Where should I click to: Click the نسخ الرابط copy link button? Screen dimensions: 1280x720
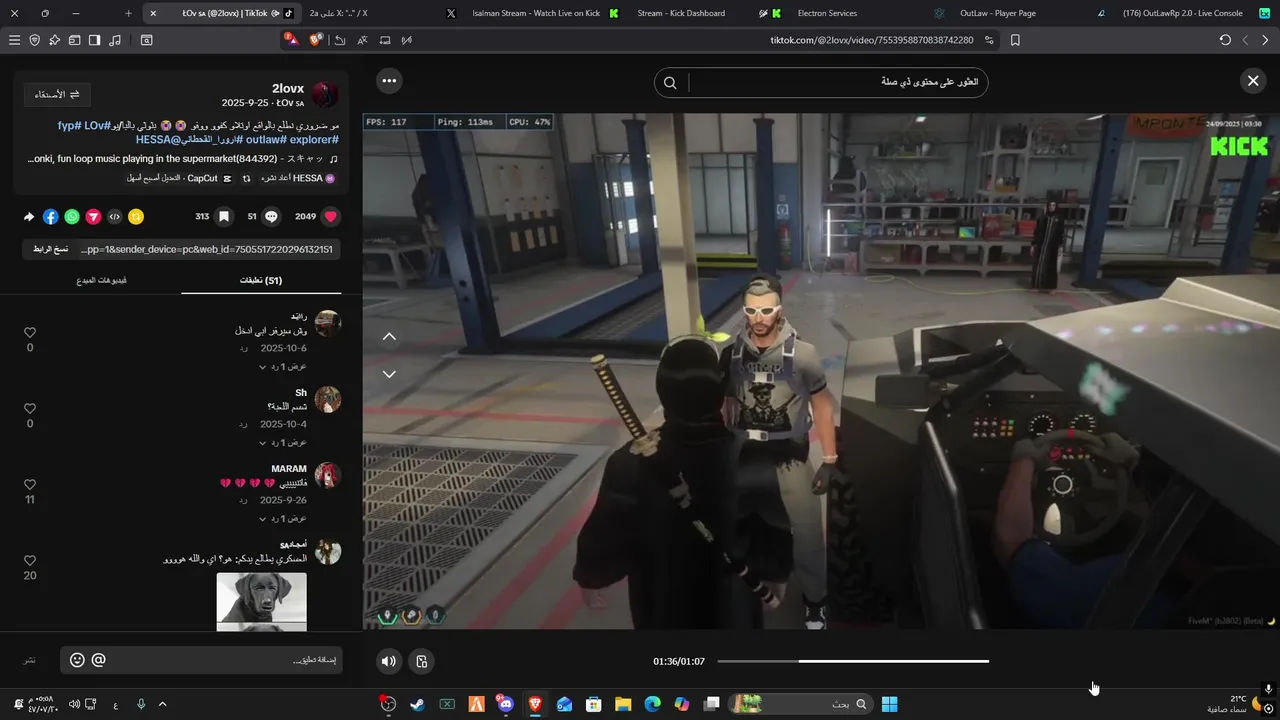tap(50, 249)
